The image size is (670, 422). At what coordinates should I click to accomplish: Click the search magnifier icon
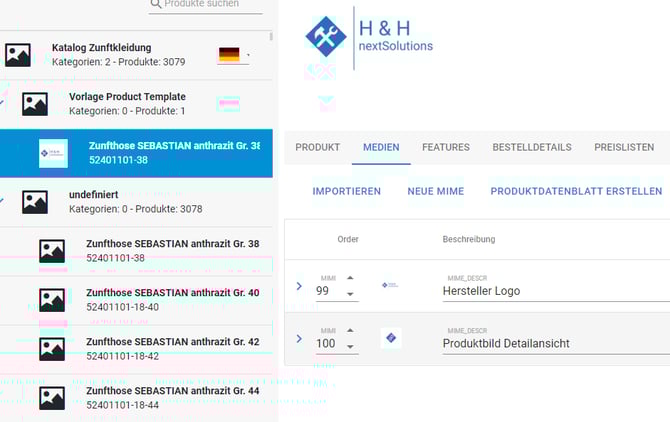(156, 4)
